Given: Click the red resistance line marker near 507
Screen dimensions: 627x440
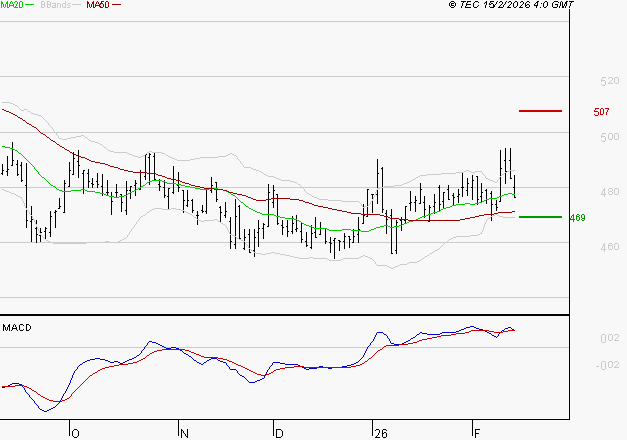Looking at the screenshot, I should pos(540,111).
